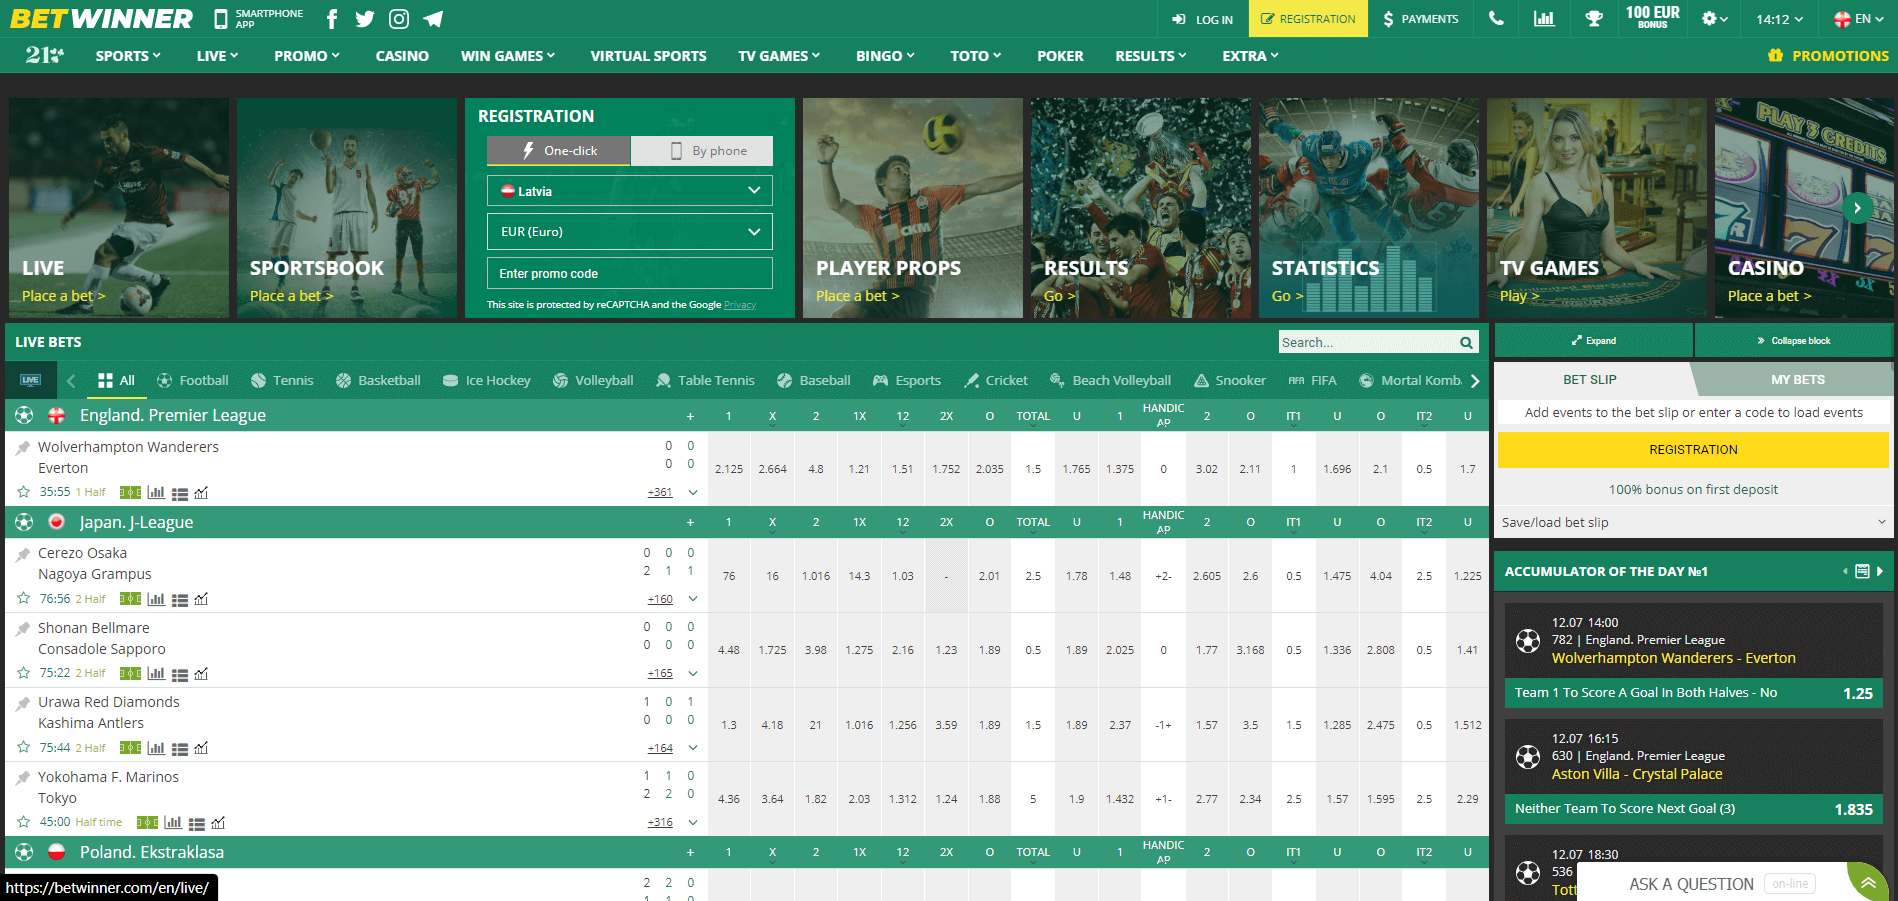Filter live bets by Ice Hockey
Viewport: 1898px width, 901px height.
click(487, 380)
